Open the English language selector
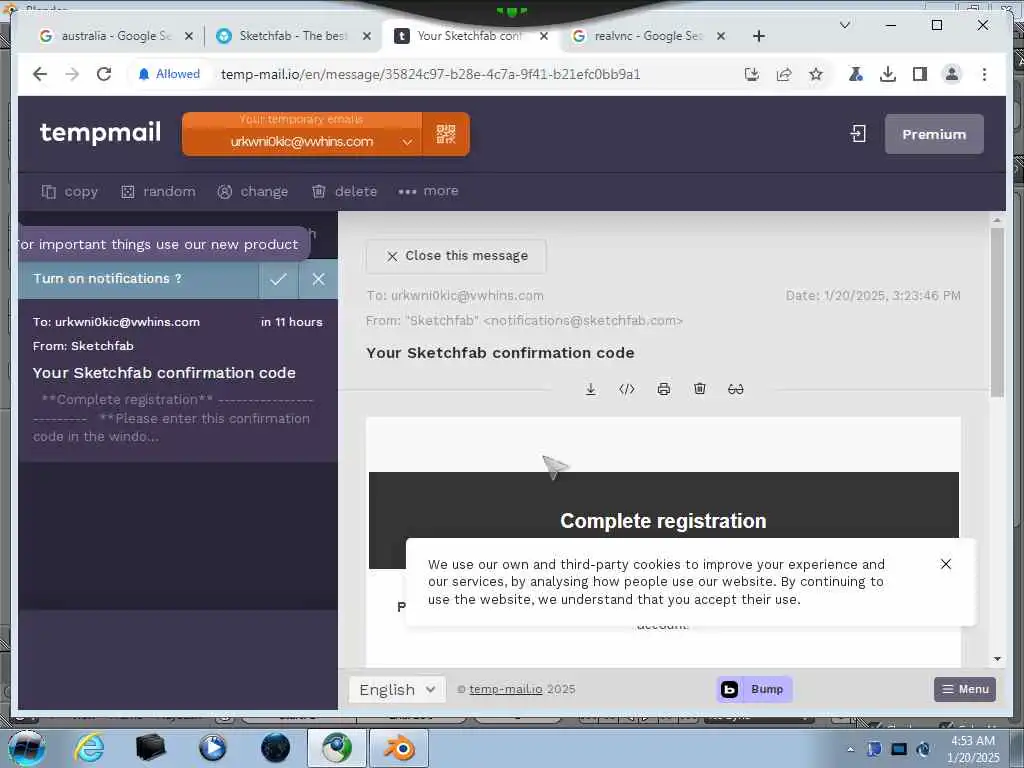This screenshot has height=768, width=1024. [x=397, y=689]
